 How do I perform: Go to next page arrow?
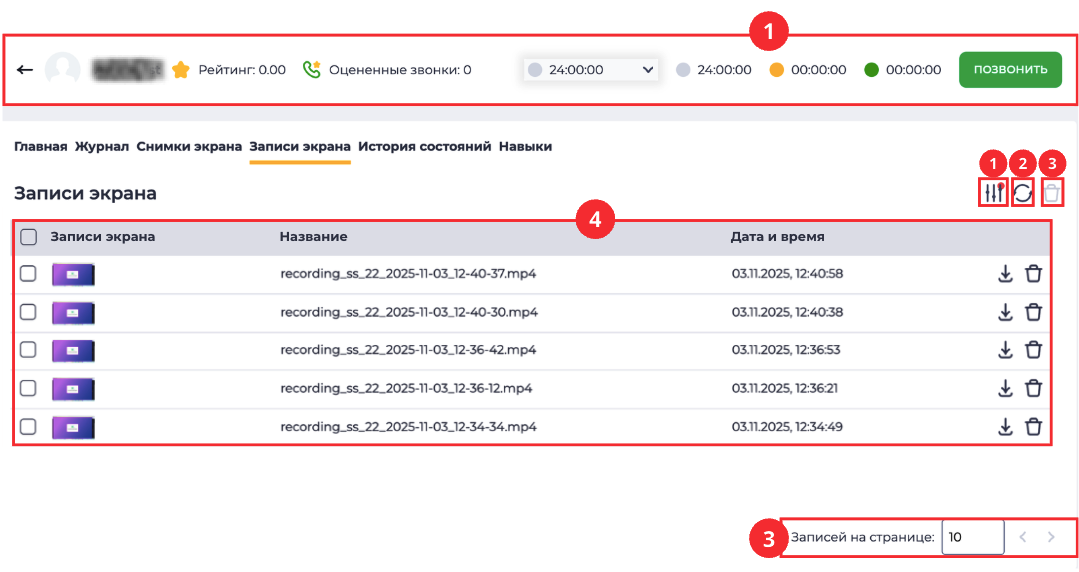coord(1051,537)
